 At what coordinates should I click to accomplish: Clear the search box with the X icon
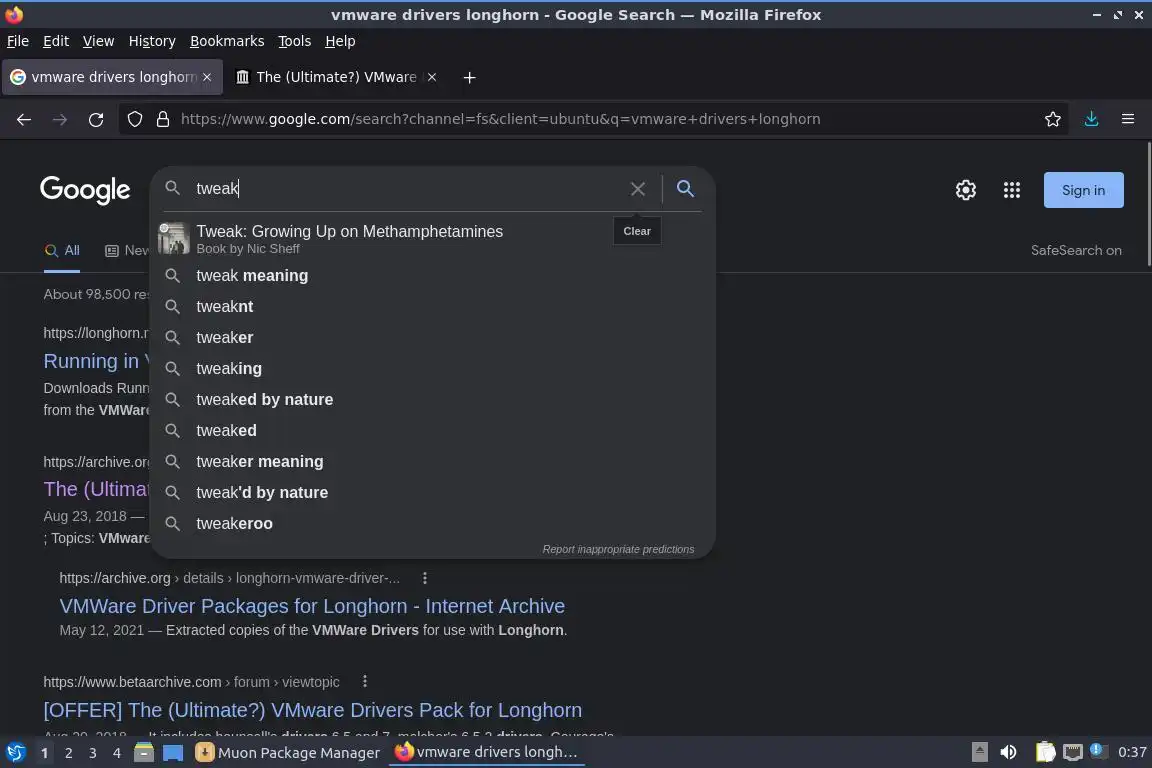point(638,189)
